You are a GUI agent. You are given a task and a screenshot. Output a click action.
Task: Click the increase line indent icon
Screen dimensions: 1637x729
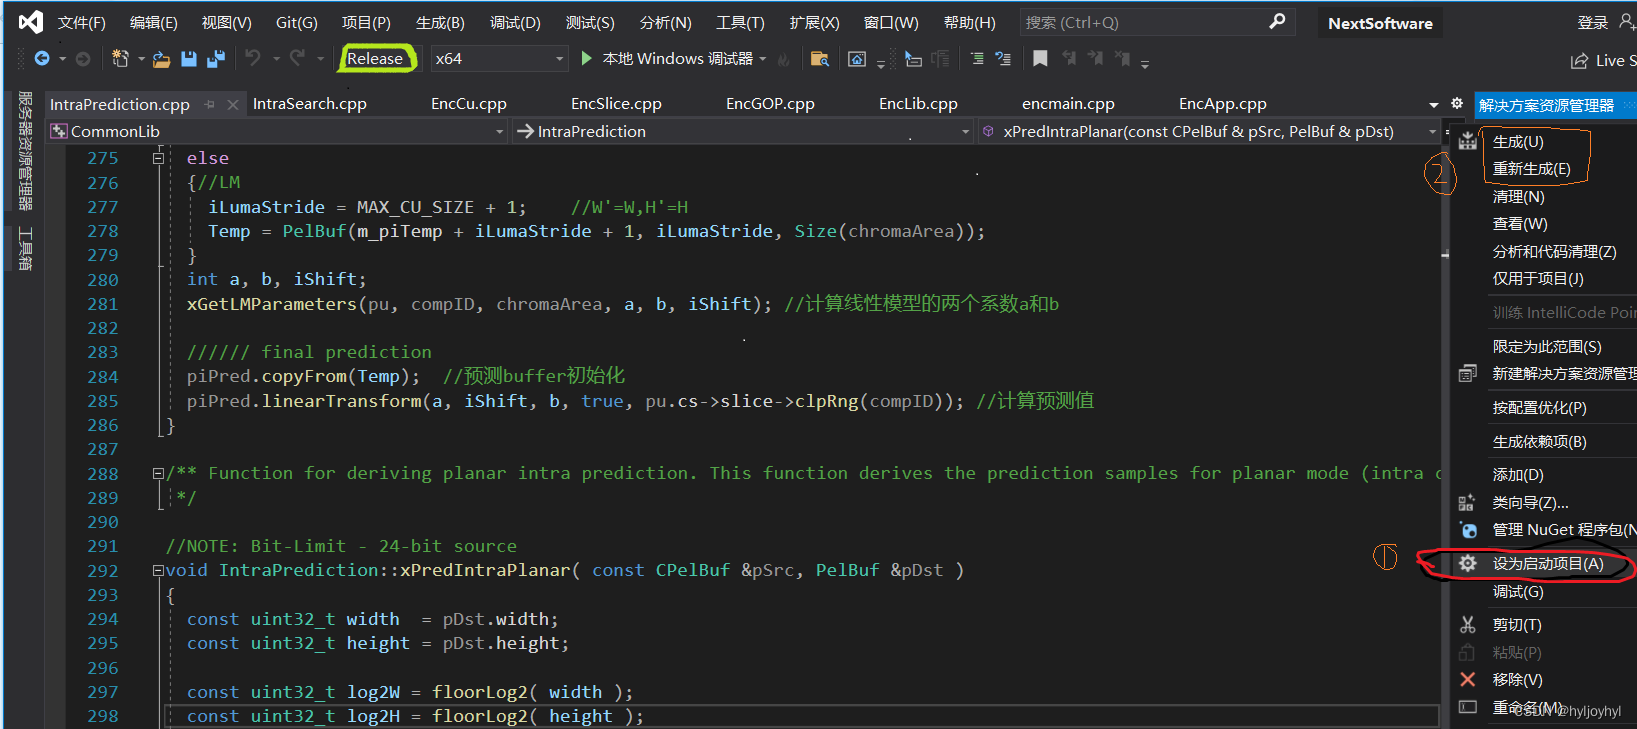977,59
